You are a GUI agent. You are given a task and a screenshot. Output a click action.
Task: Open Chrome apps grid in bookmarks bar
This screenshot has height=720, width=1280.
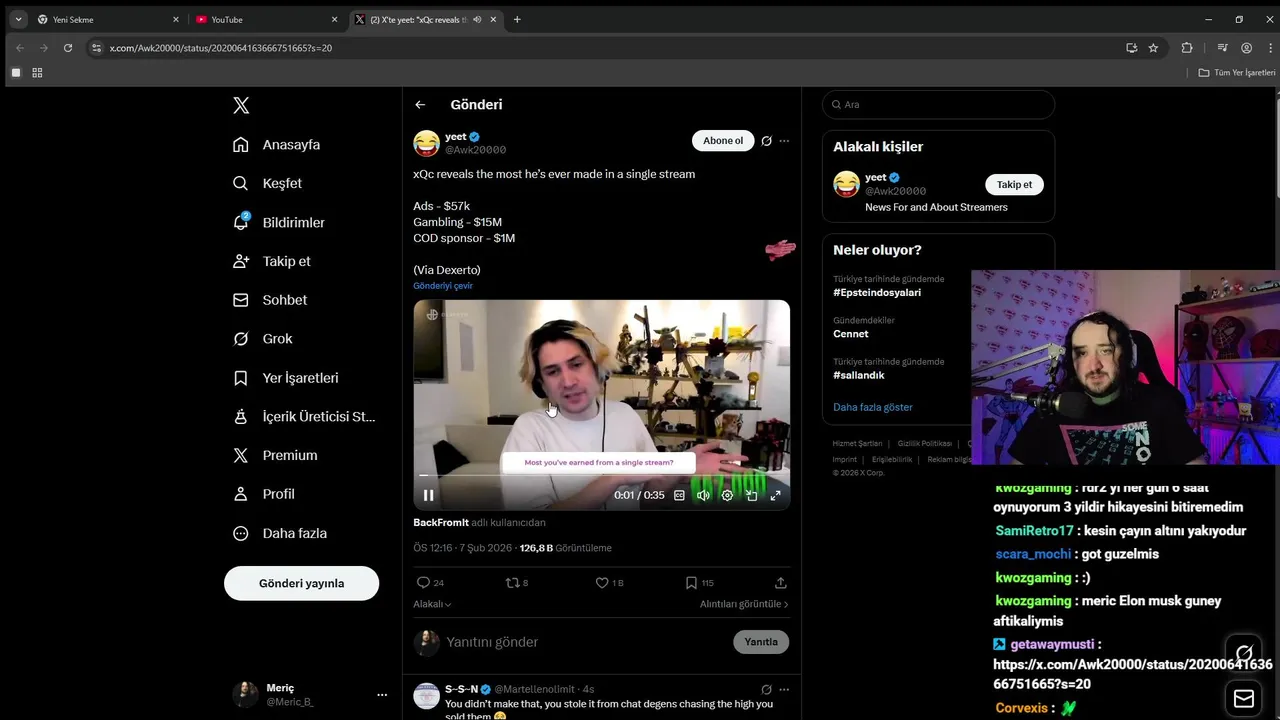point(37,73)
